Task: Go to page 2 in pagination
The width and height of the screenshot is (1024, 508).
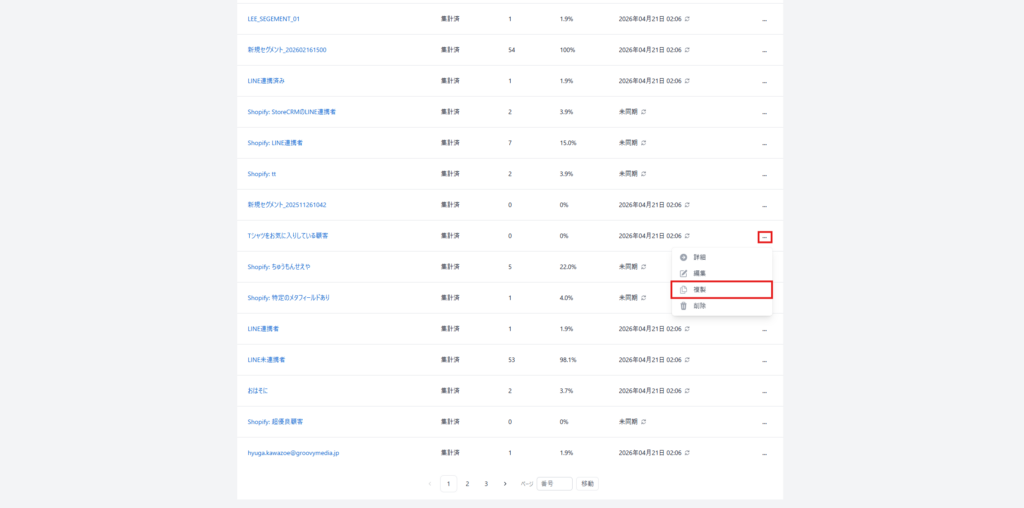Action: coord(467,484)
